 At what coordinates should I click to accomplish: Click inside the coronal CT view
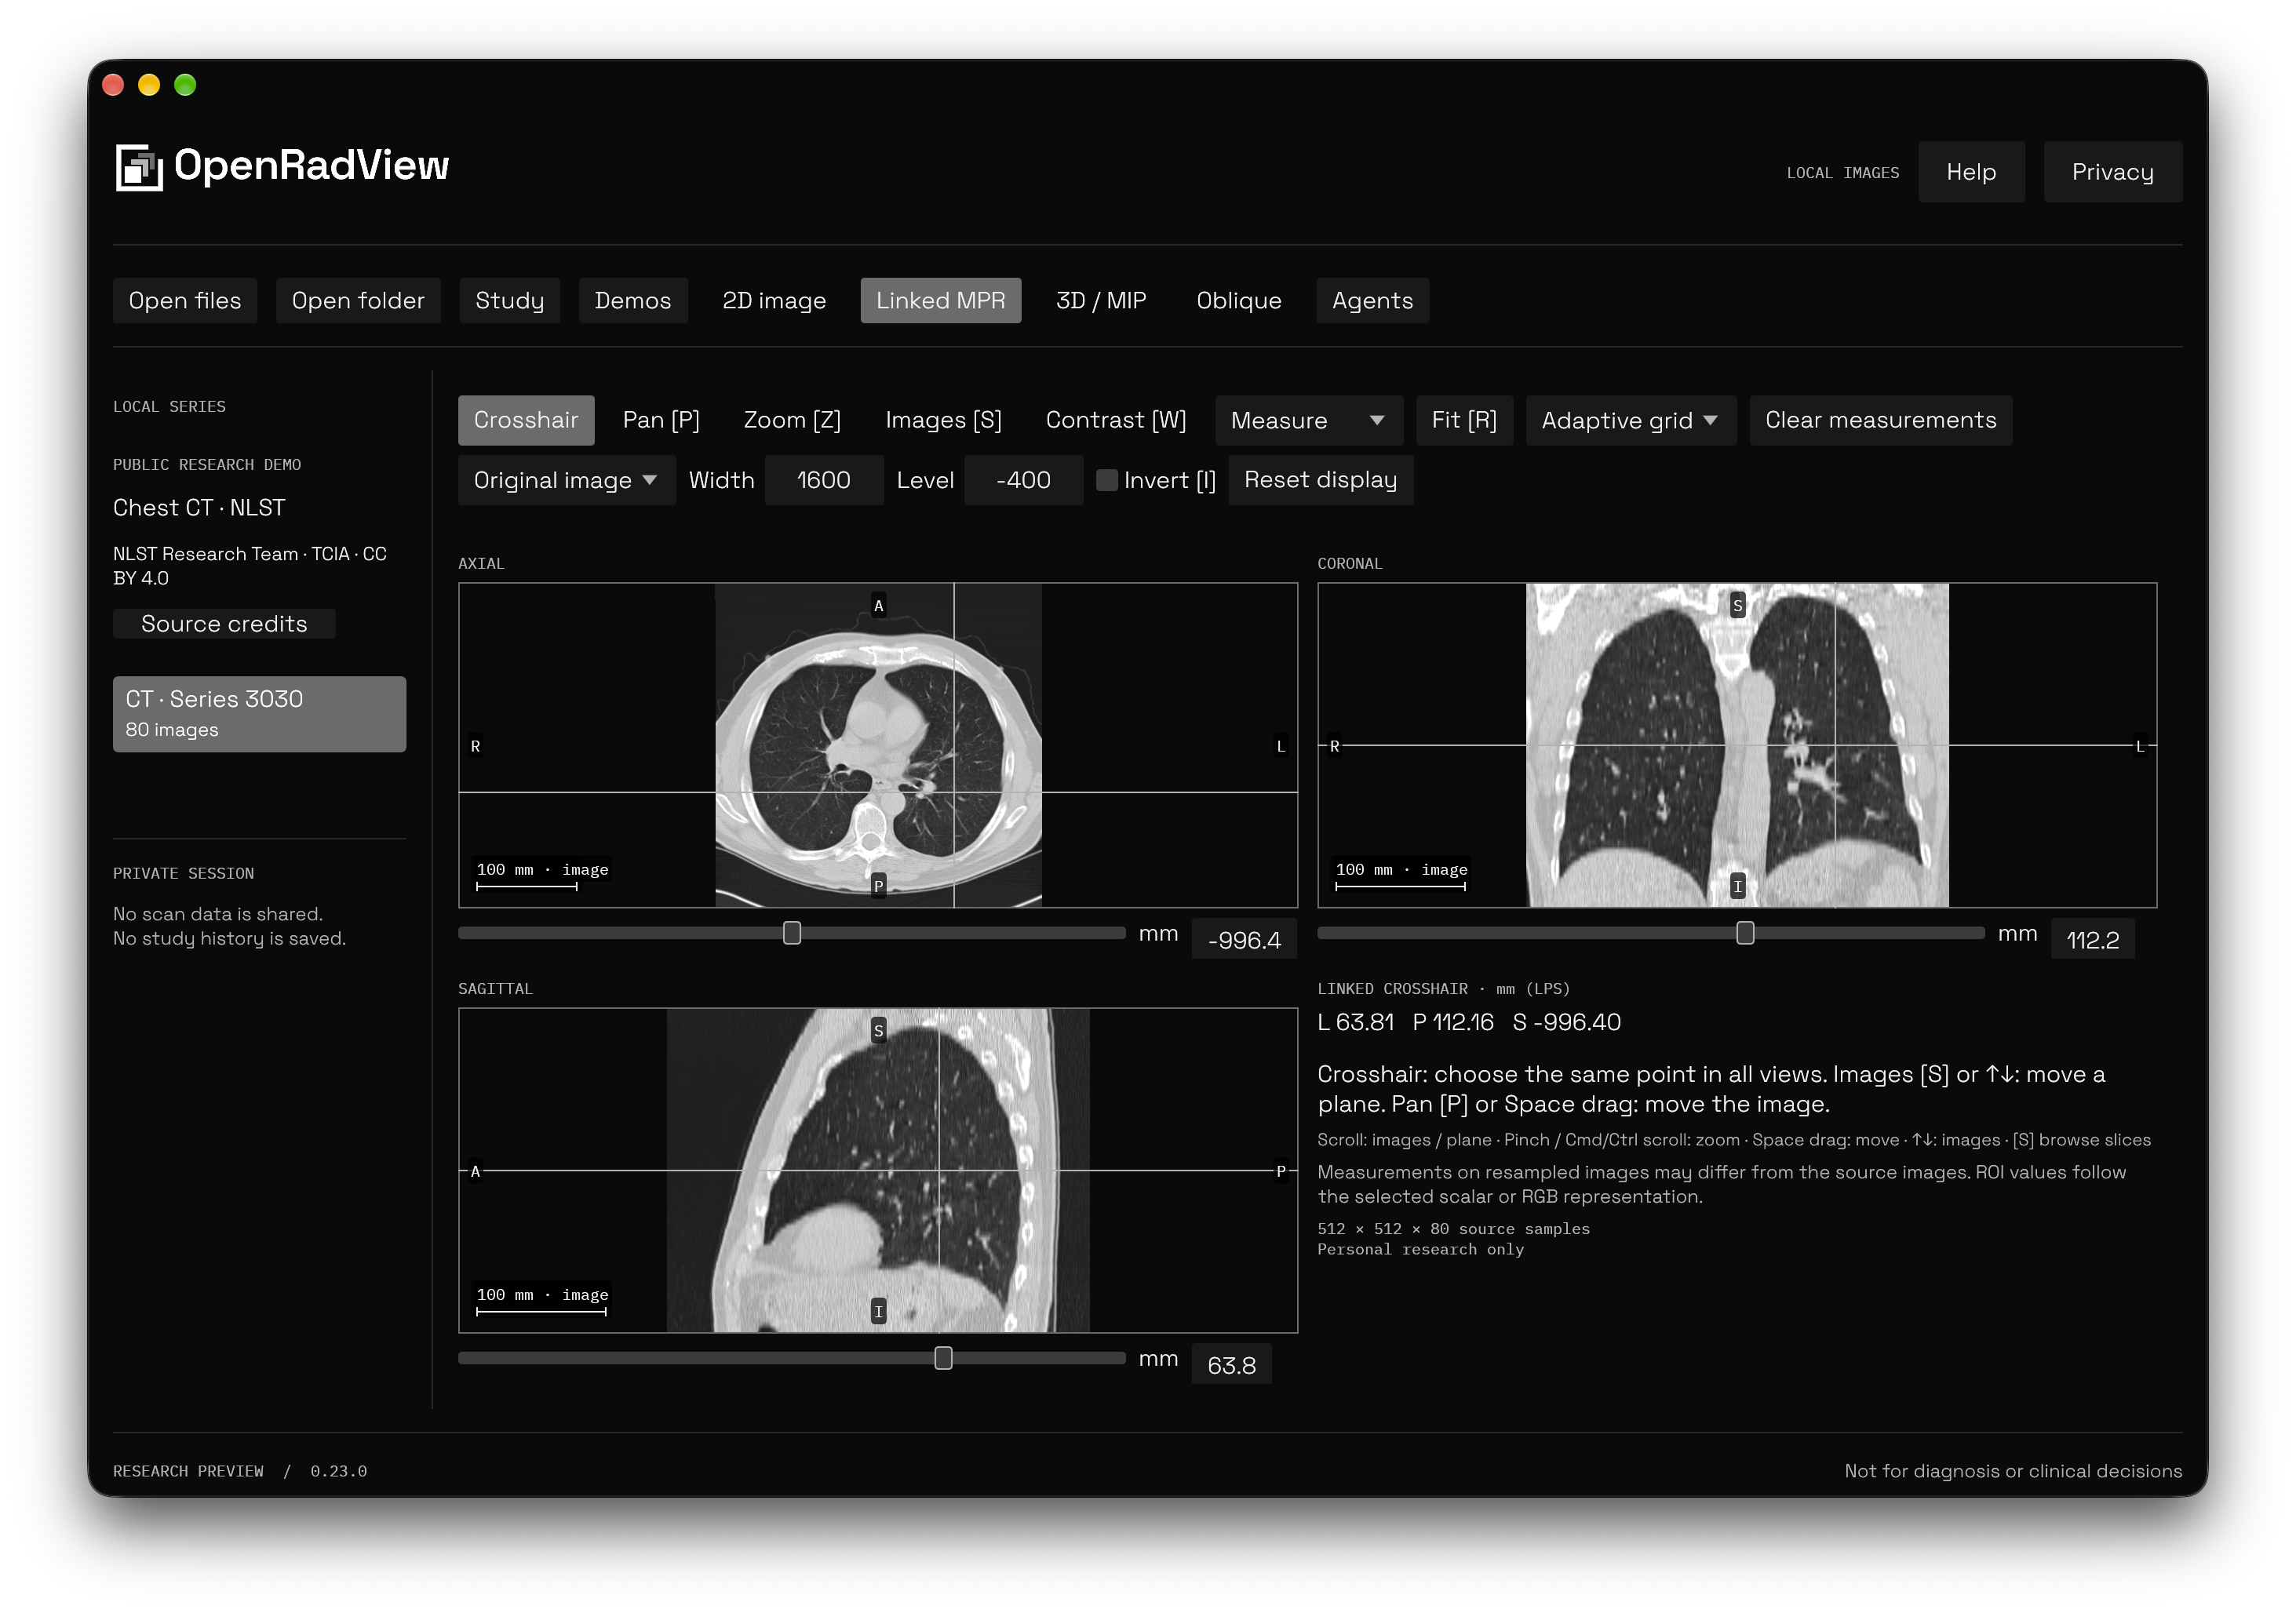(1737, 745)
